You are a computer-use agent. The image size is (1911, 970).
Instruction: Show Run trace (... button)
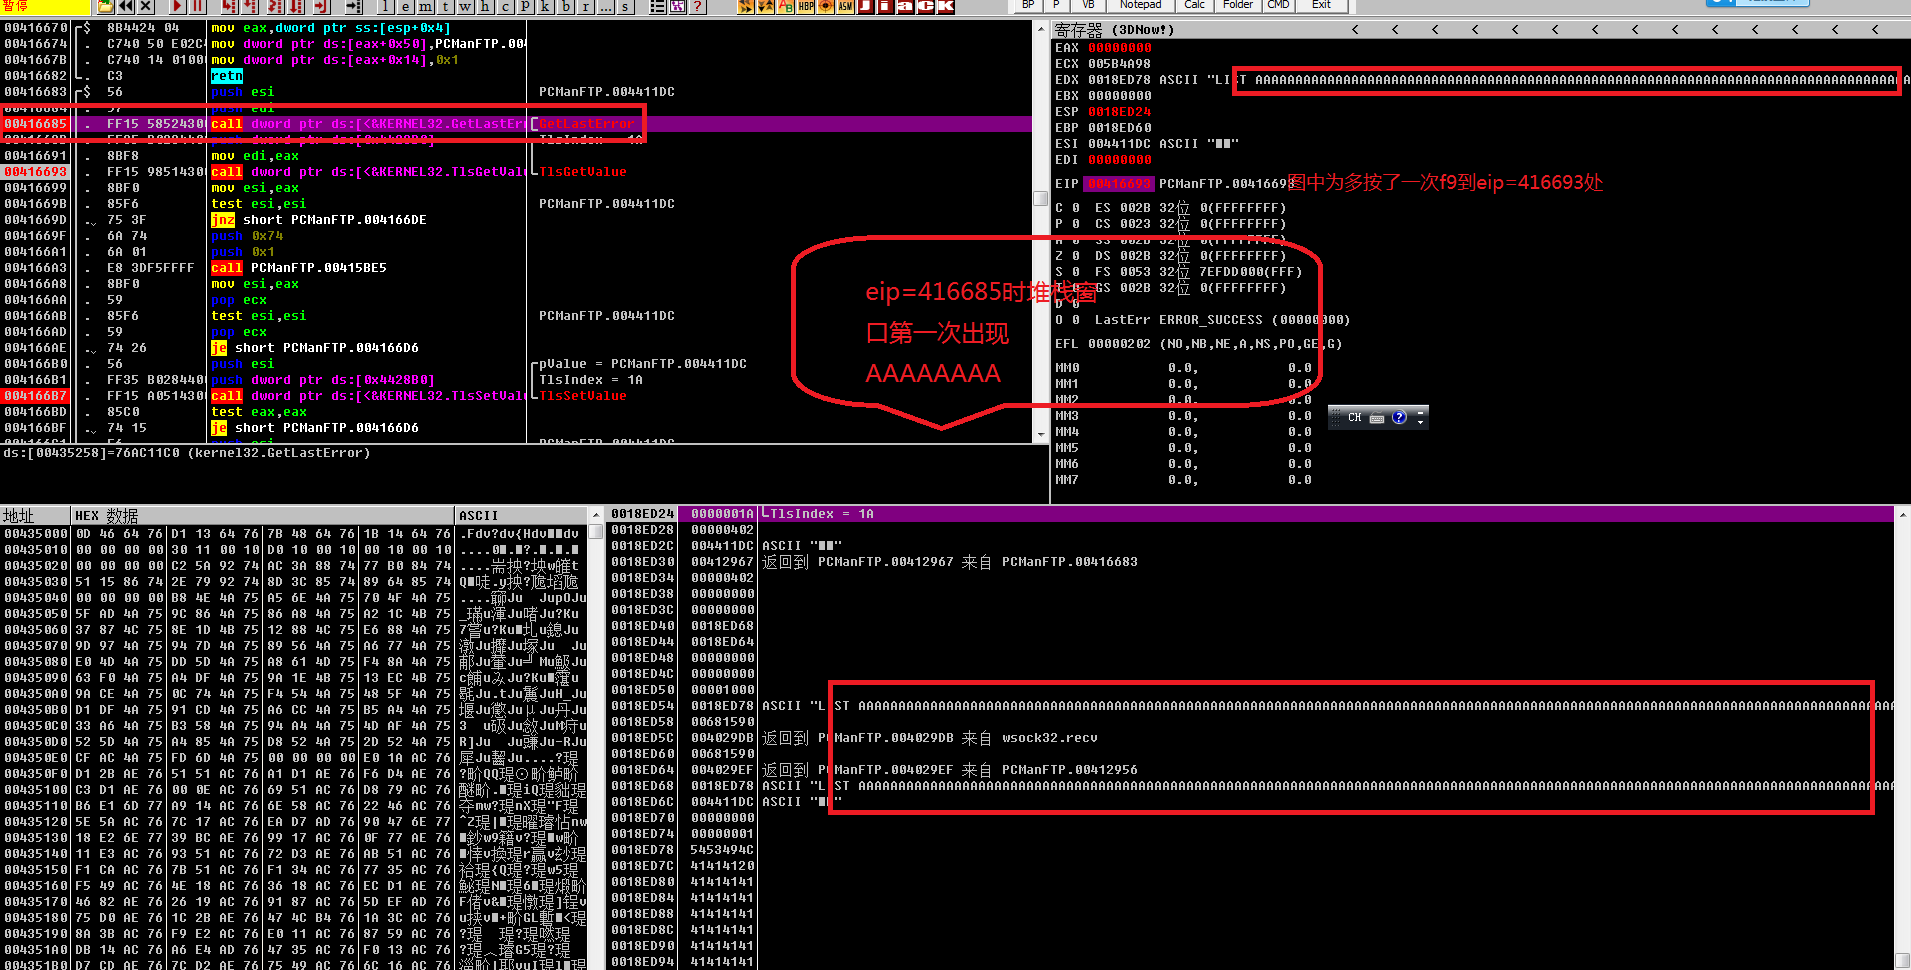pyautogui.click(x=605, y=6)
